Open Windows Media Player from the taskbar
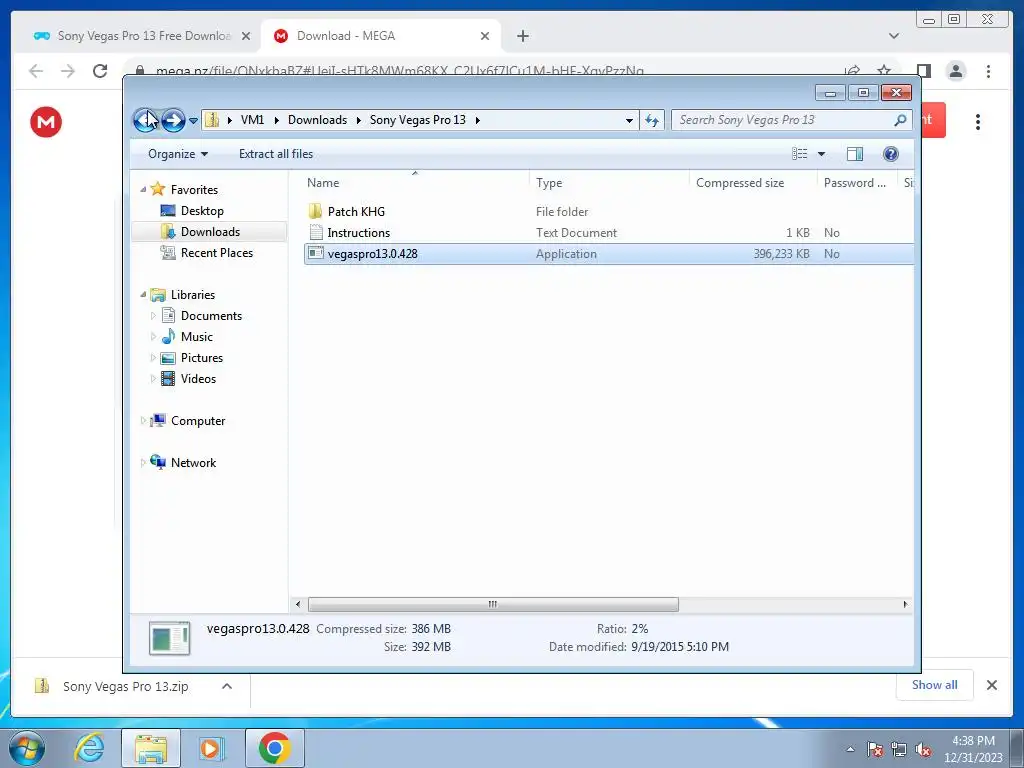This screenshot has width=1024, height=768. (210, 748)
